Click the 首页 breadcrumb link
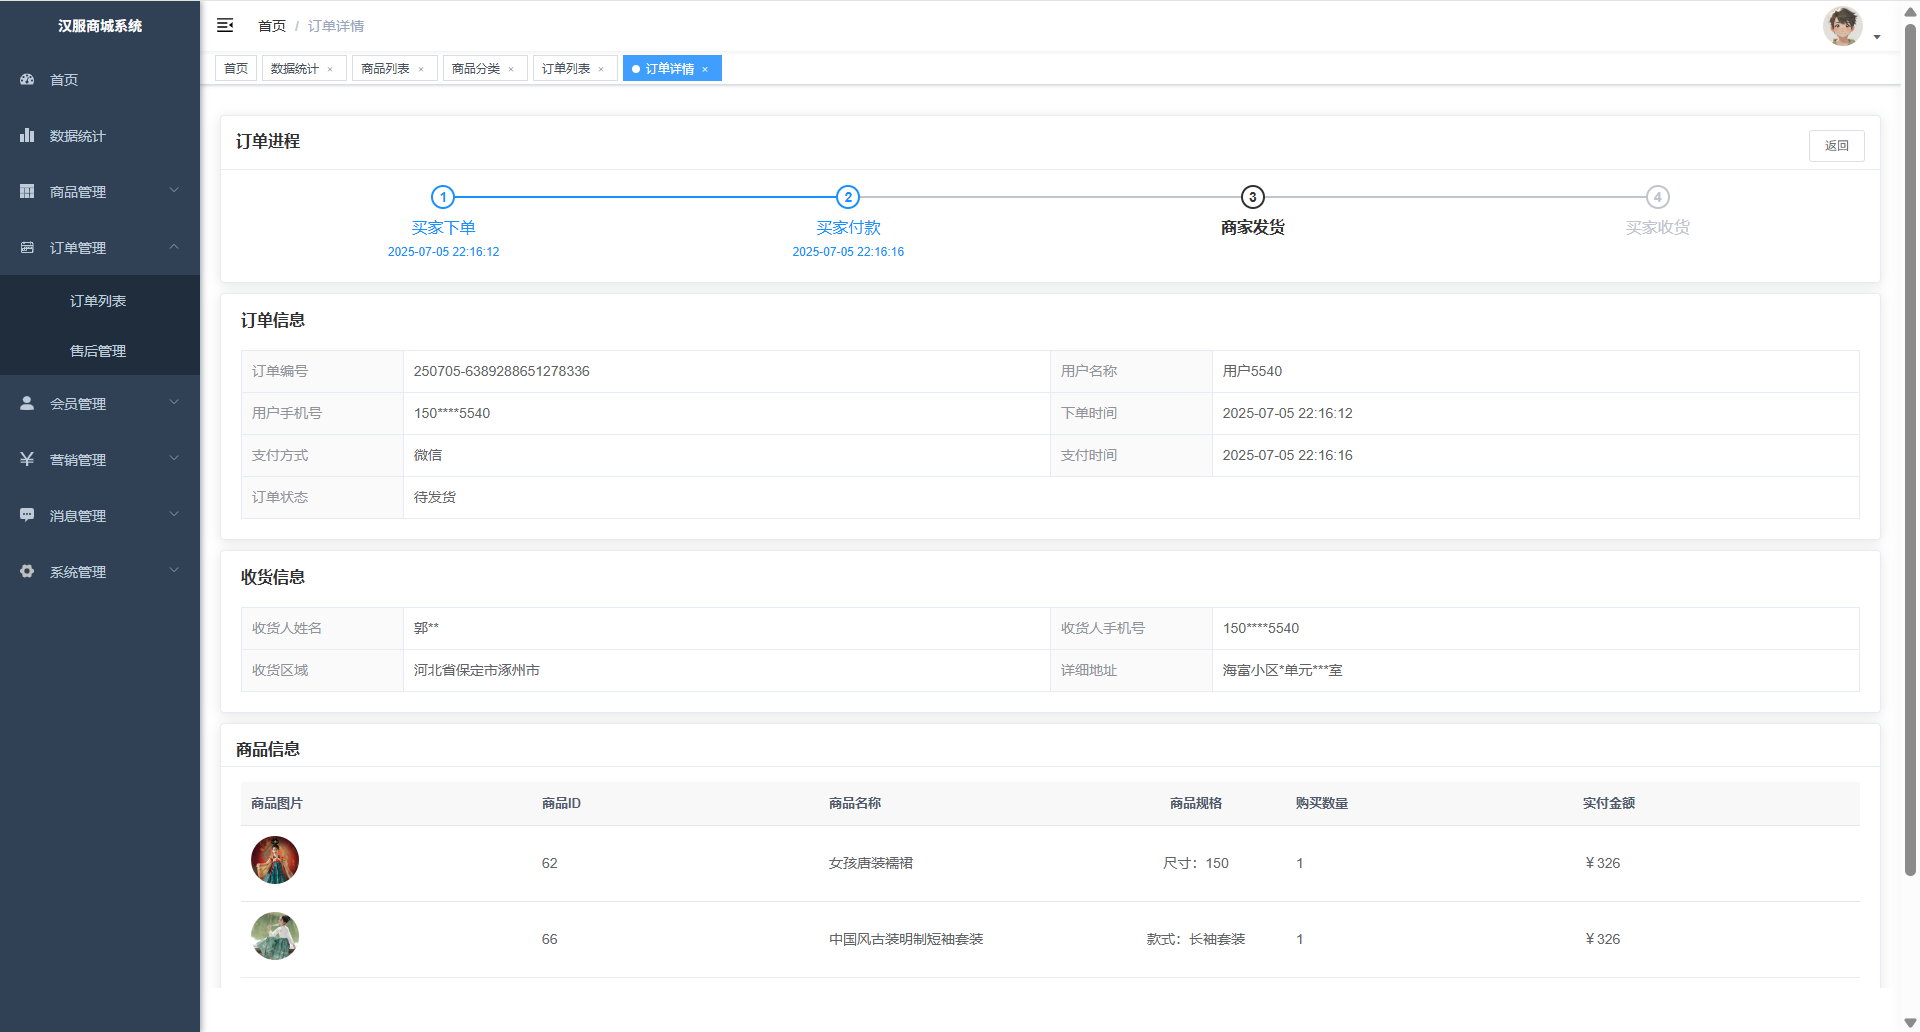 [271, 26]
